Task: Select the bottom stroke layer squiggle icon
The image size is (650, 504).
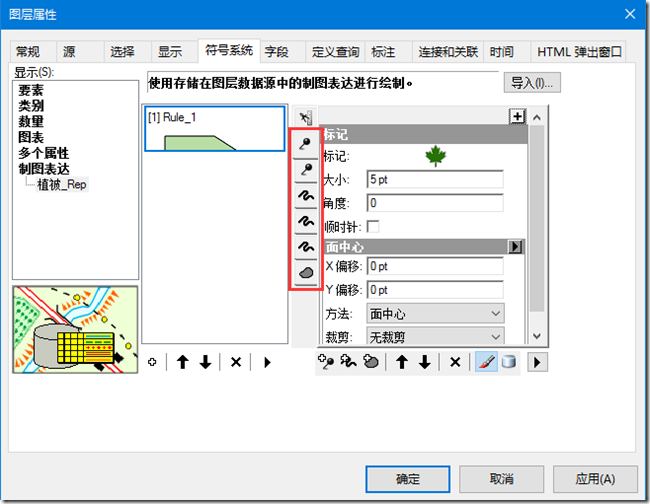Action: coord(306,247)
